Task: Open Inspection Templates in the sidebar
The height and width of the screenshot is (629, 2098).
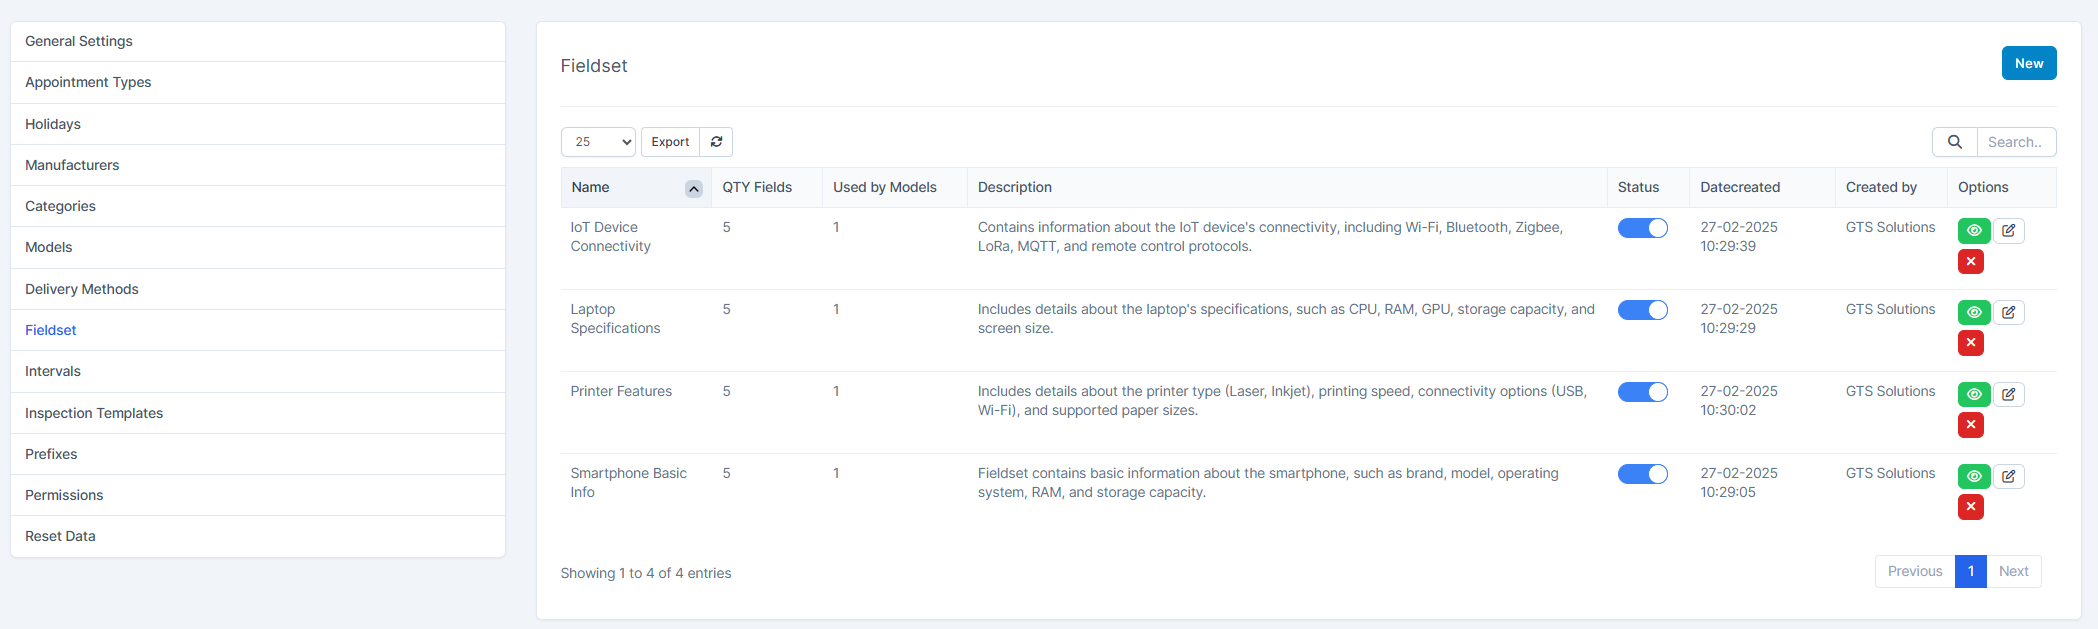Action: [x=94, y=413]
